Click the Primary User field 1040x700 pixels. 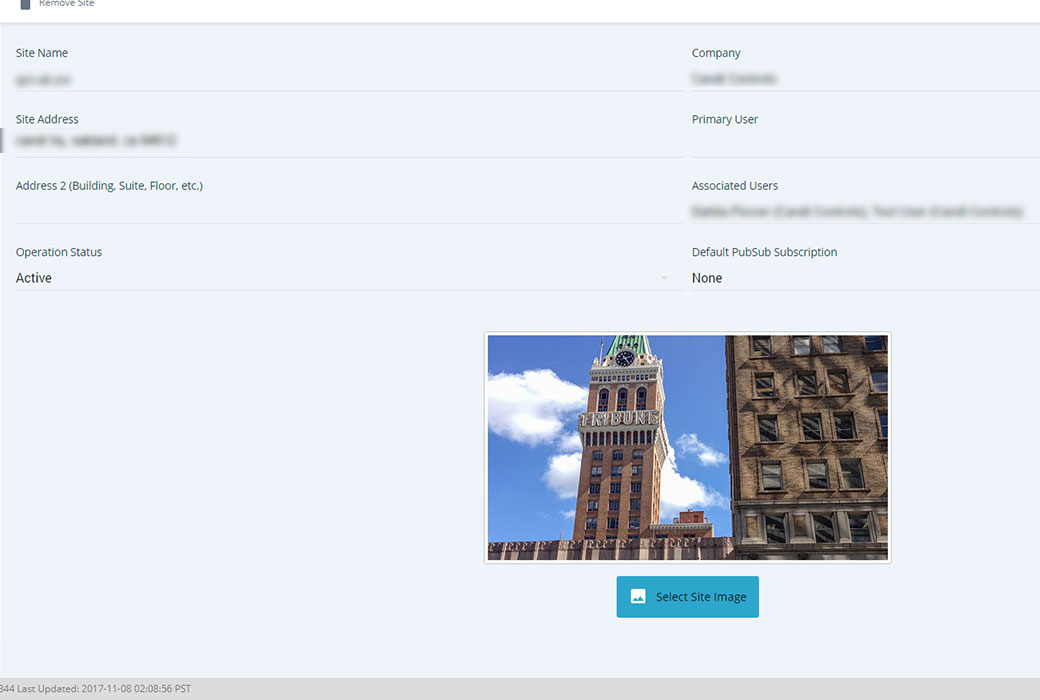866,145
